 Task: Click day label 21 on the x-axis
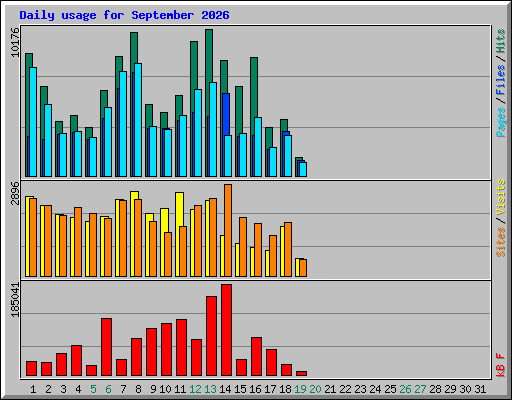click(x=330, y=389)
